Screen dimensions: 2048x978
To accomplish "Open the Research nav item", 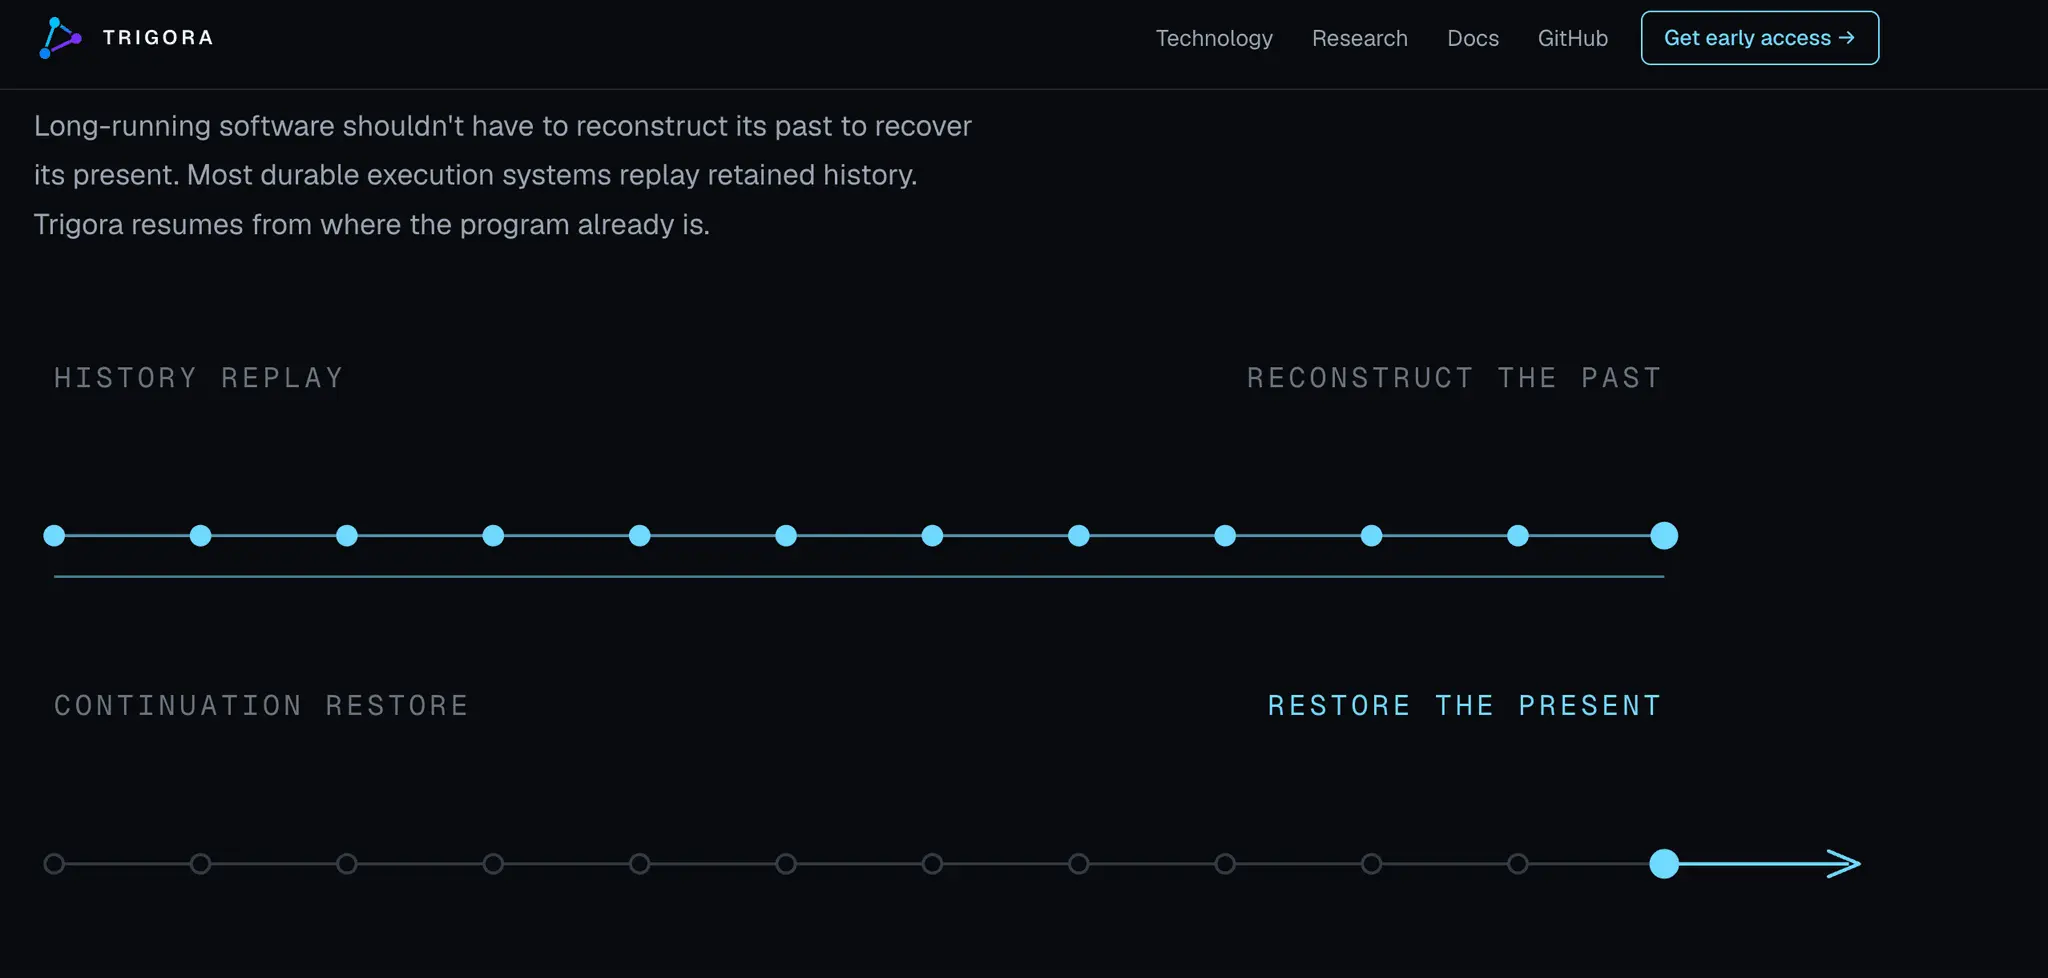I will point(1359,38).
